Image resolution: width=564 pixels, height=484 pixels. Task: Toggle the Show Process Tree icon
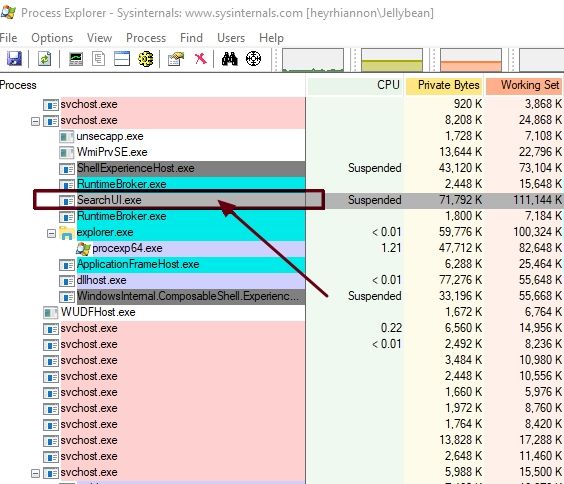tap(98, 59)
